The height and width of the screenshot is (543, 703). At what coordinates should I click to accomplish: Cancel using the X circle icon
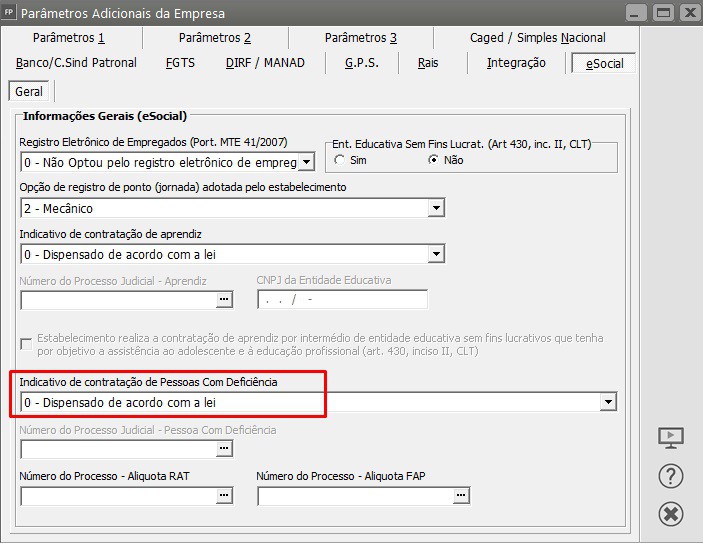[x=671, y=514]
